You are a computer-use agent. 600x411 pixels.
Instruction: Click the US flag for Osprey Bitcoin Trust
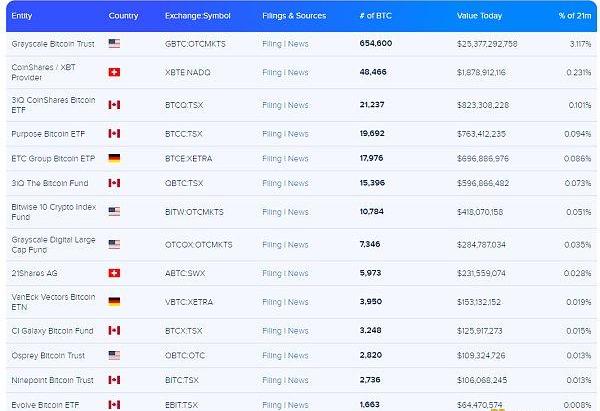pyautogui.click(x=114, y=355)
